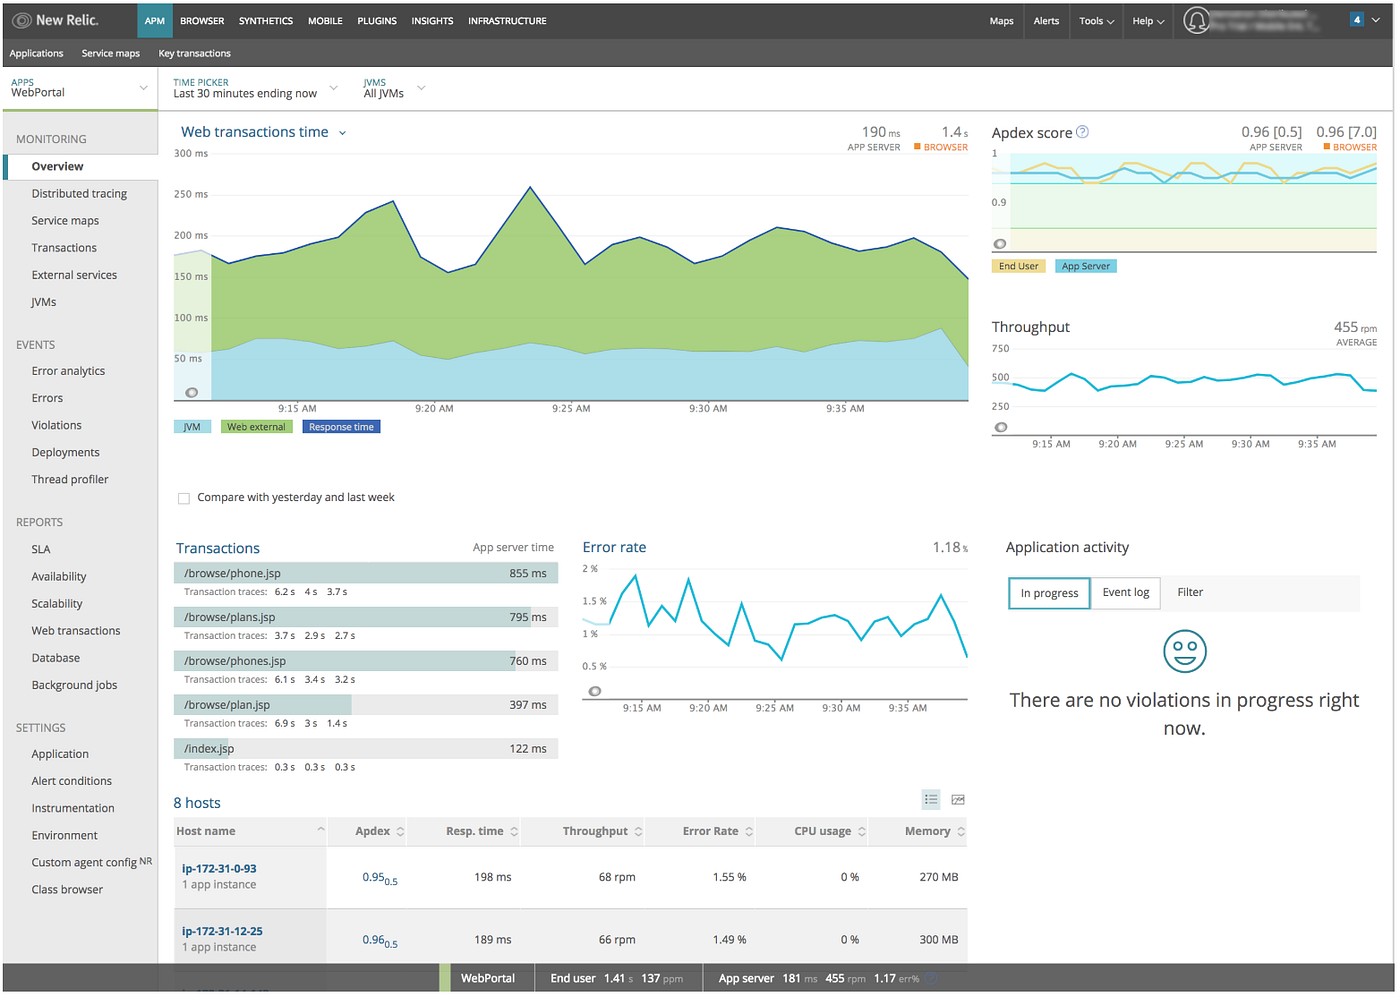The image size is (1400, 995).
Task: Open Alerts in the top bar
Action: 1046,21
